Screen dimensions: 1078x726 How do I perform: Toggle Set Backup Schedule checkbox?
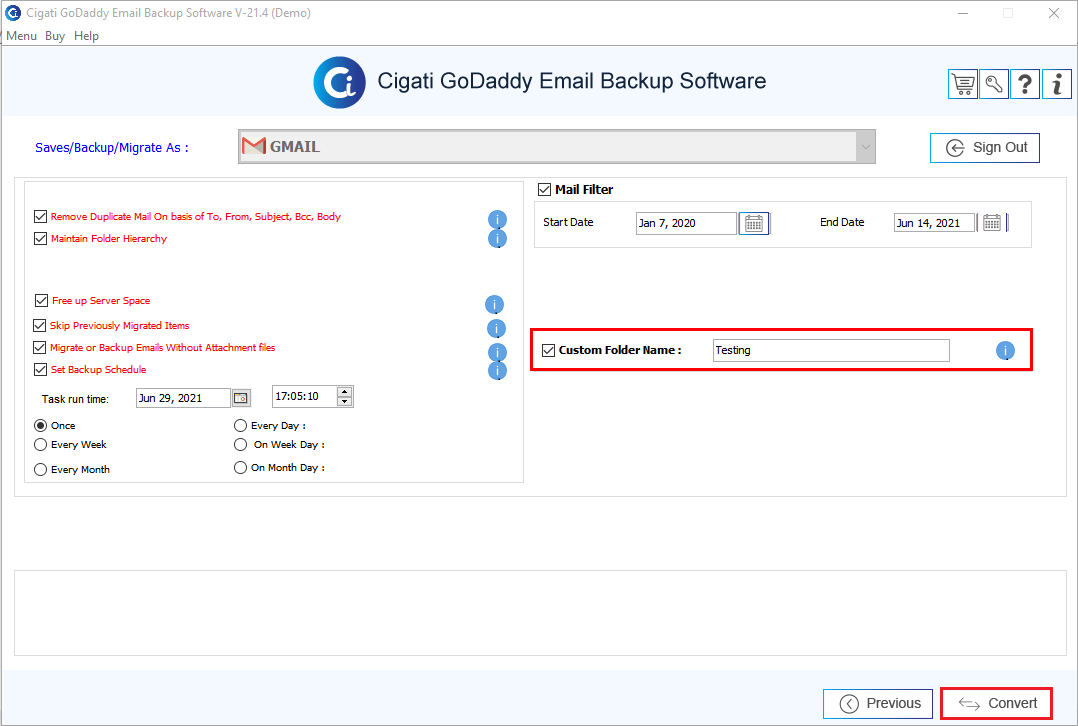click(41, 369)
